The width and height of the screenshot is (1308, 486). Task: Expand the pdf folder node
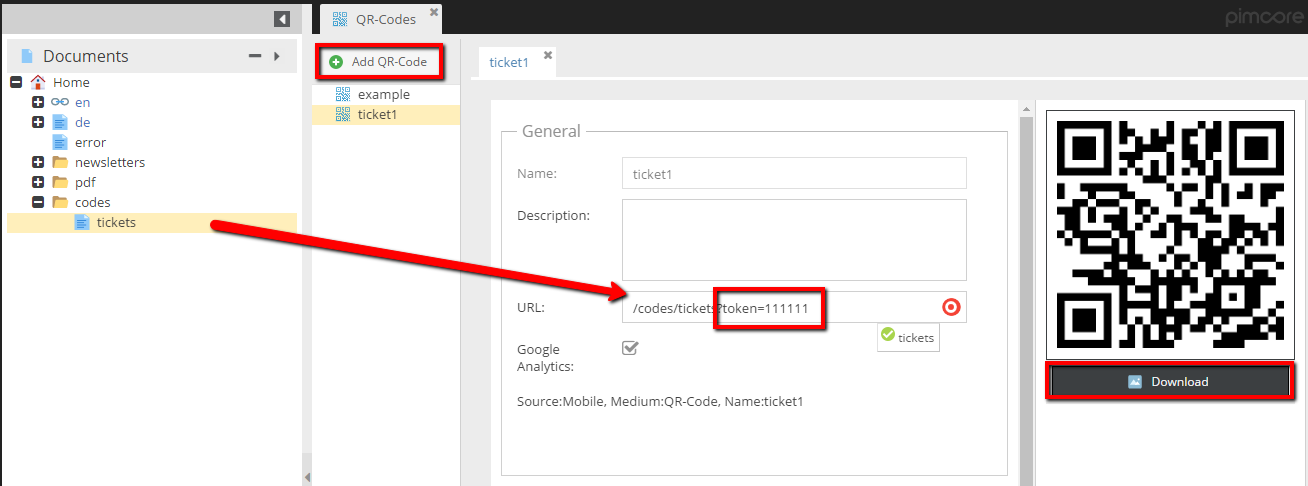pos(38,183)
